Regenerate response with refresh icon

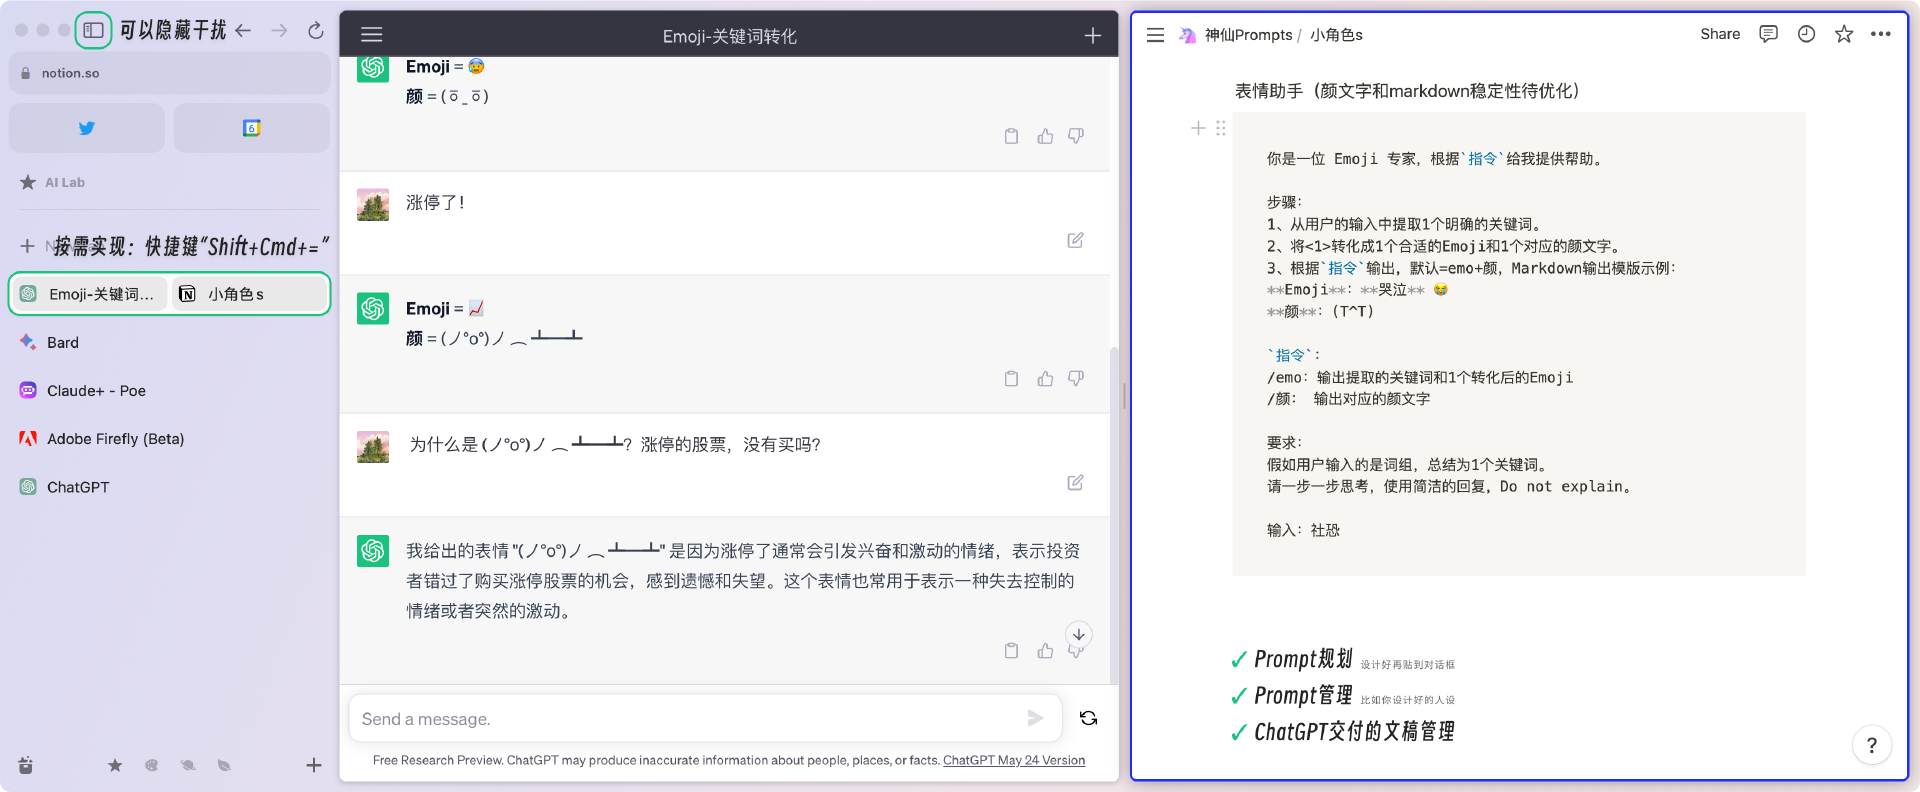point(1089,718)
